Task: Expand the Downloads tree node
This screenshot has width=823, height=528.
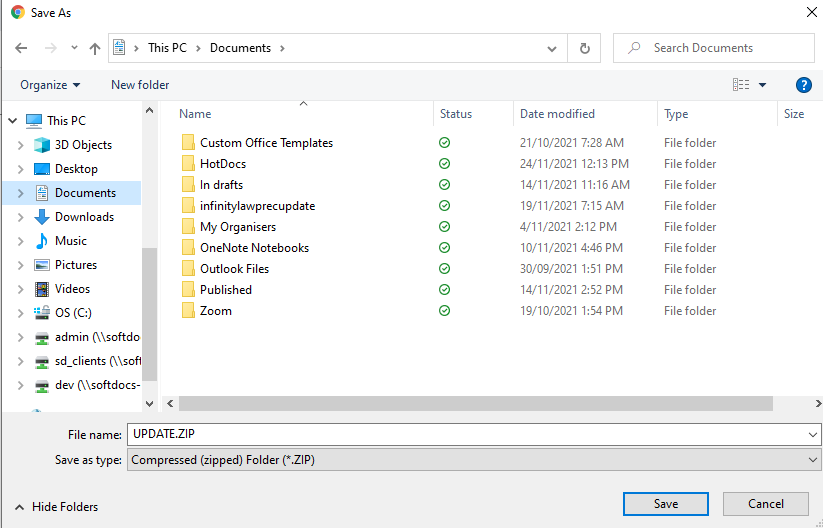Action: [20, 217]
